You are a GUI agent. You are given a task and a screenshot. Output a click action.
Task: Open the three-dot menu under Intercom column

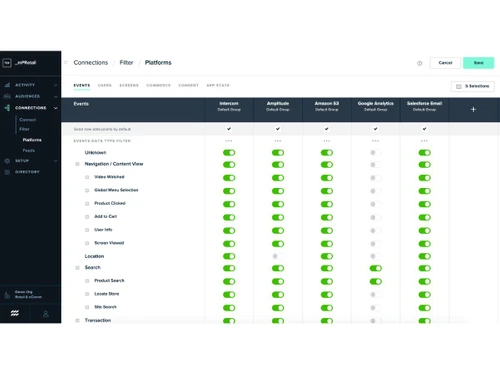tap(229, 141)
